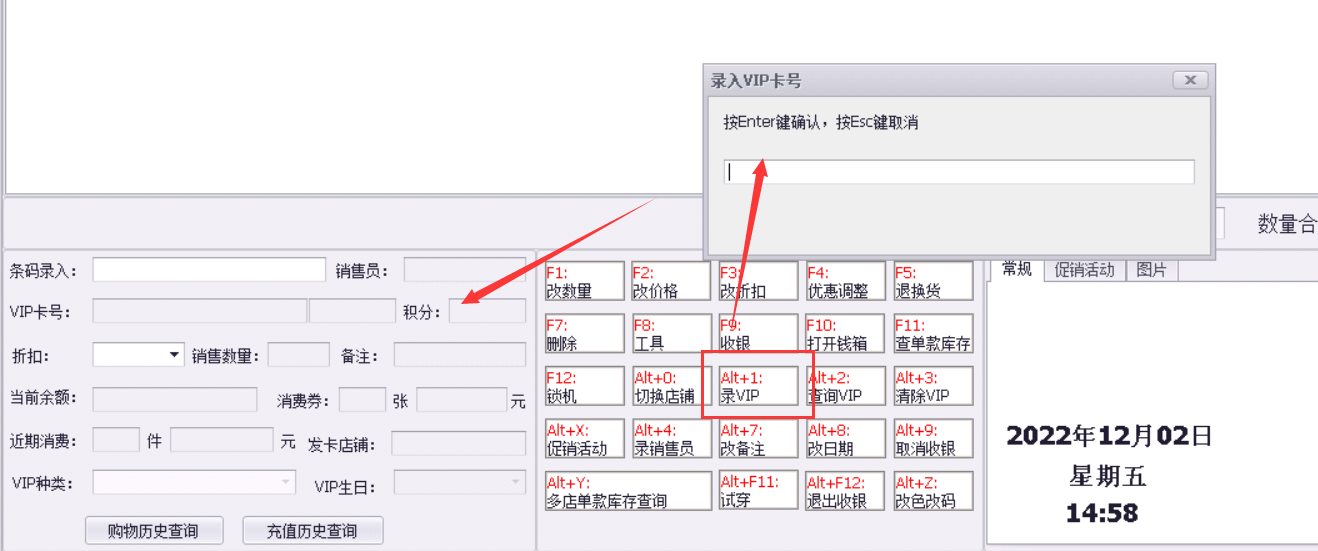Viewport: 1318px width, 551px height.
Task: Expand the VIP生日 dropdown
Action: click(x=516, y=483)
